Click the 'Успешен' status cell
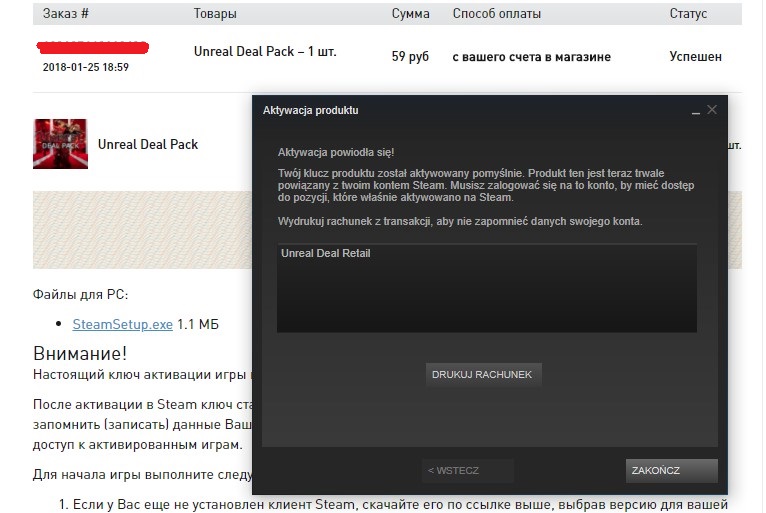Screen dimensions: 766x513 (x=695, y=57)
